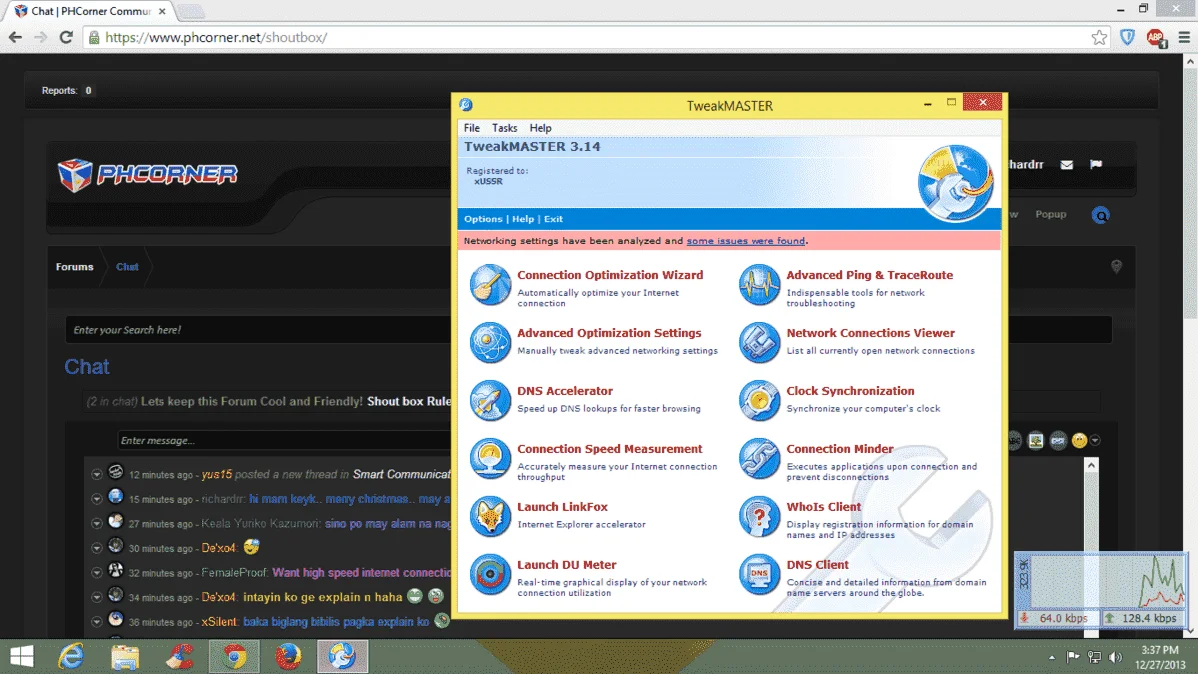Click the Help link in the blue bar
This screenshot has width=1198, height=674.
point(523,219)
